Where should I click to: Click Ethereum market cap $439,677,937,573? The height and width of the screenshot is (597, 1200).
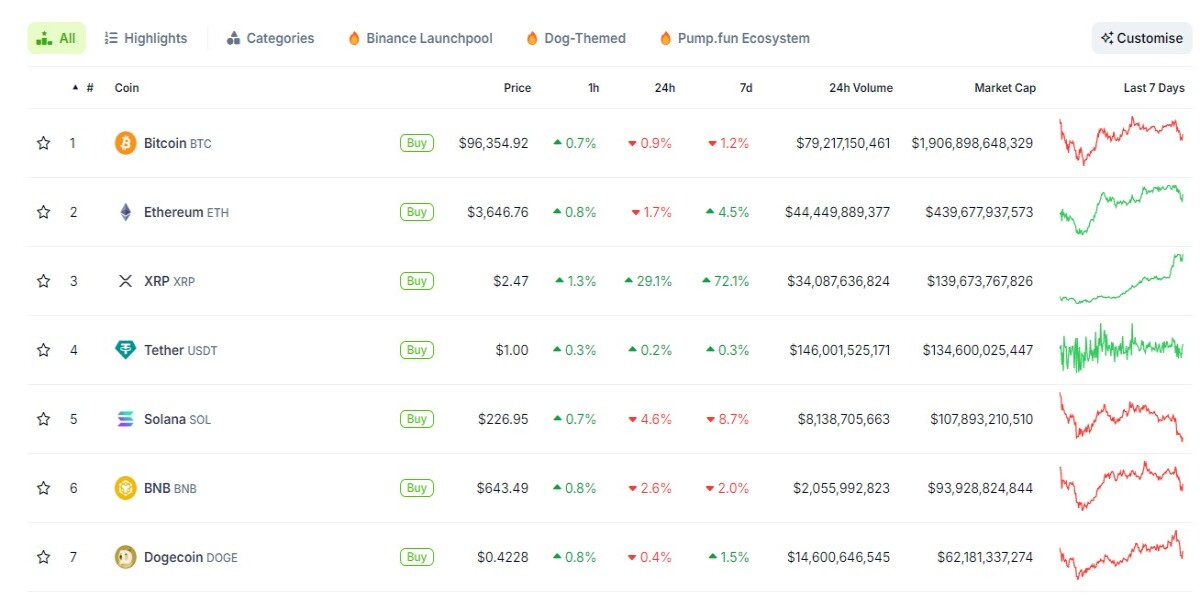(980, 212)
